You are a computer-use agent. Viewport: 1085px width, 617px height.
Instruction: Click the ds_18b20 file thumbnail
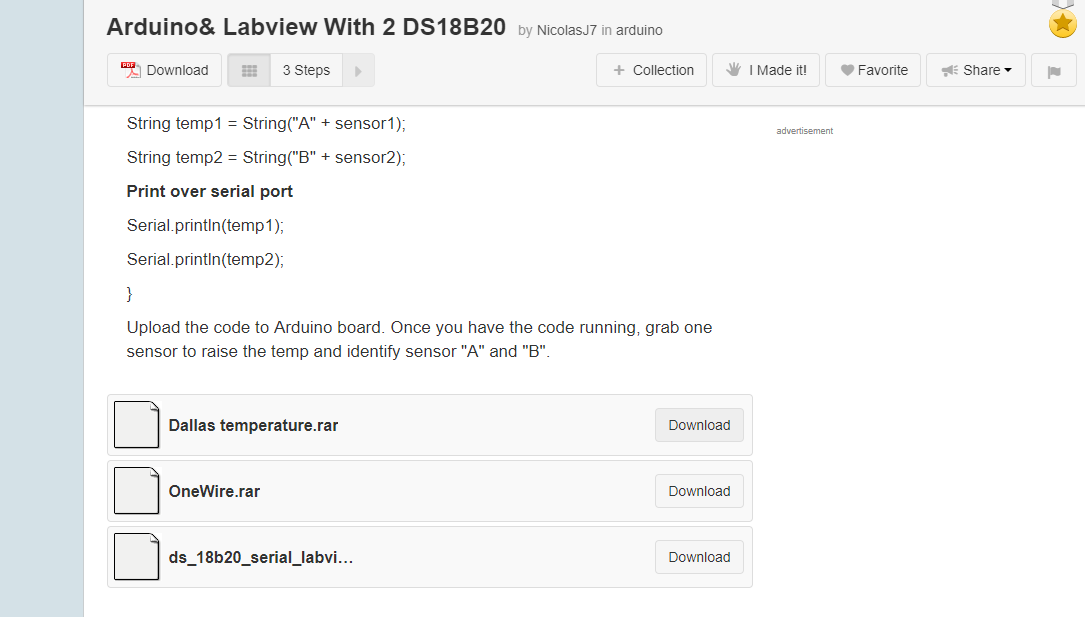click(x=136, y=556)
